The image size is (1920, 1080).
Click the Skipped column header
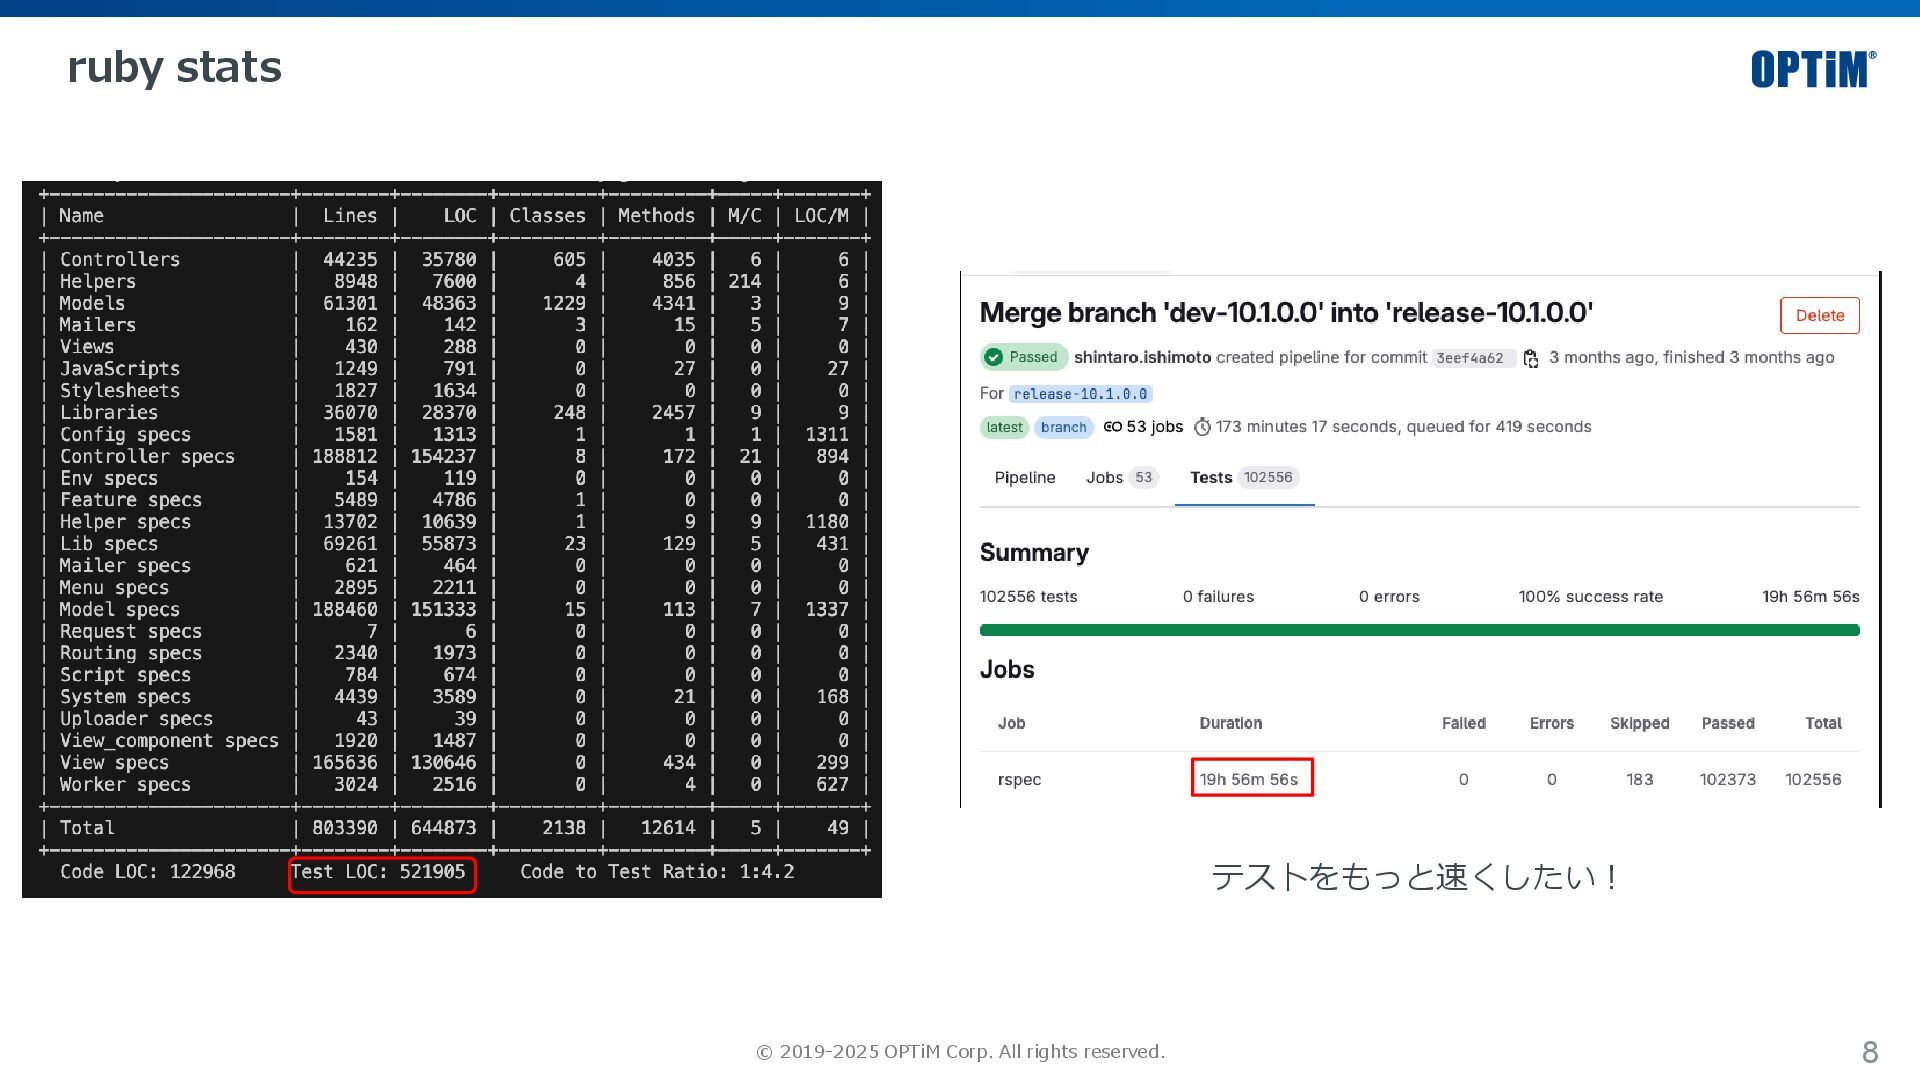tap(1639, 723)
